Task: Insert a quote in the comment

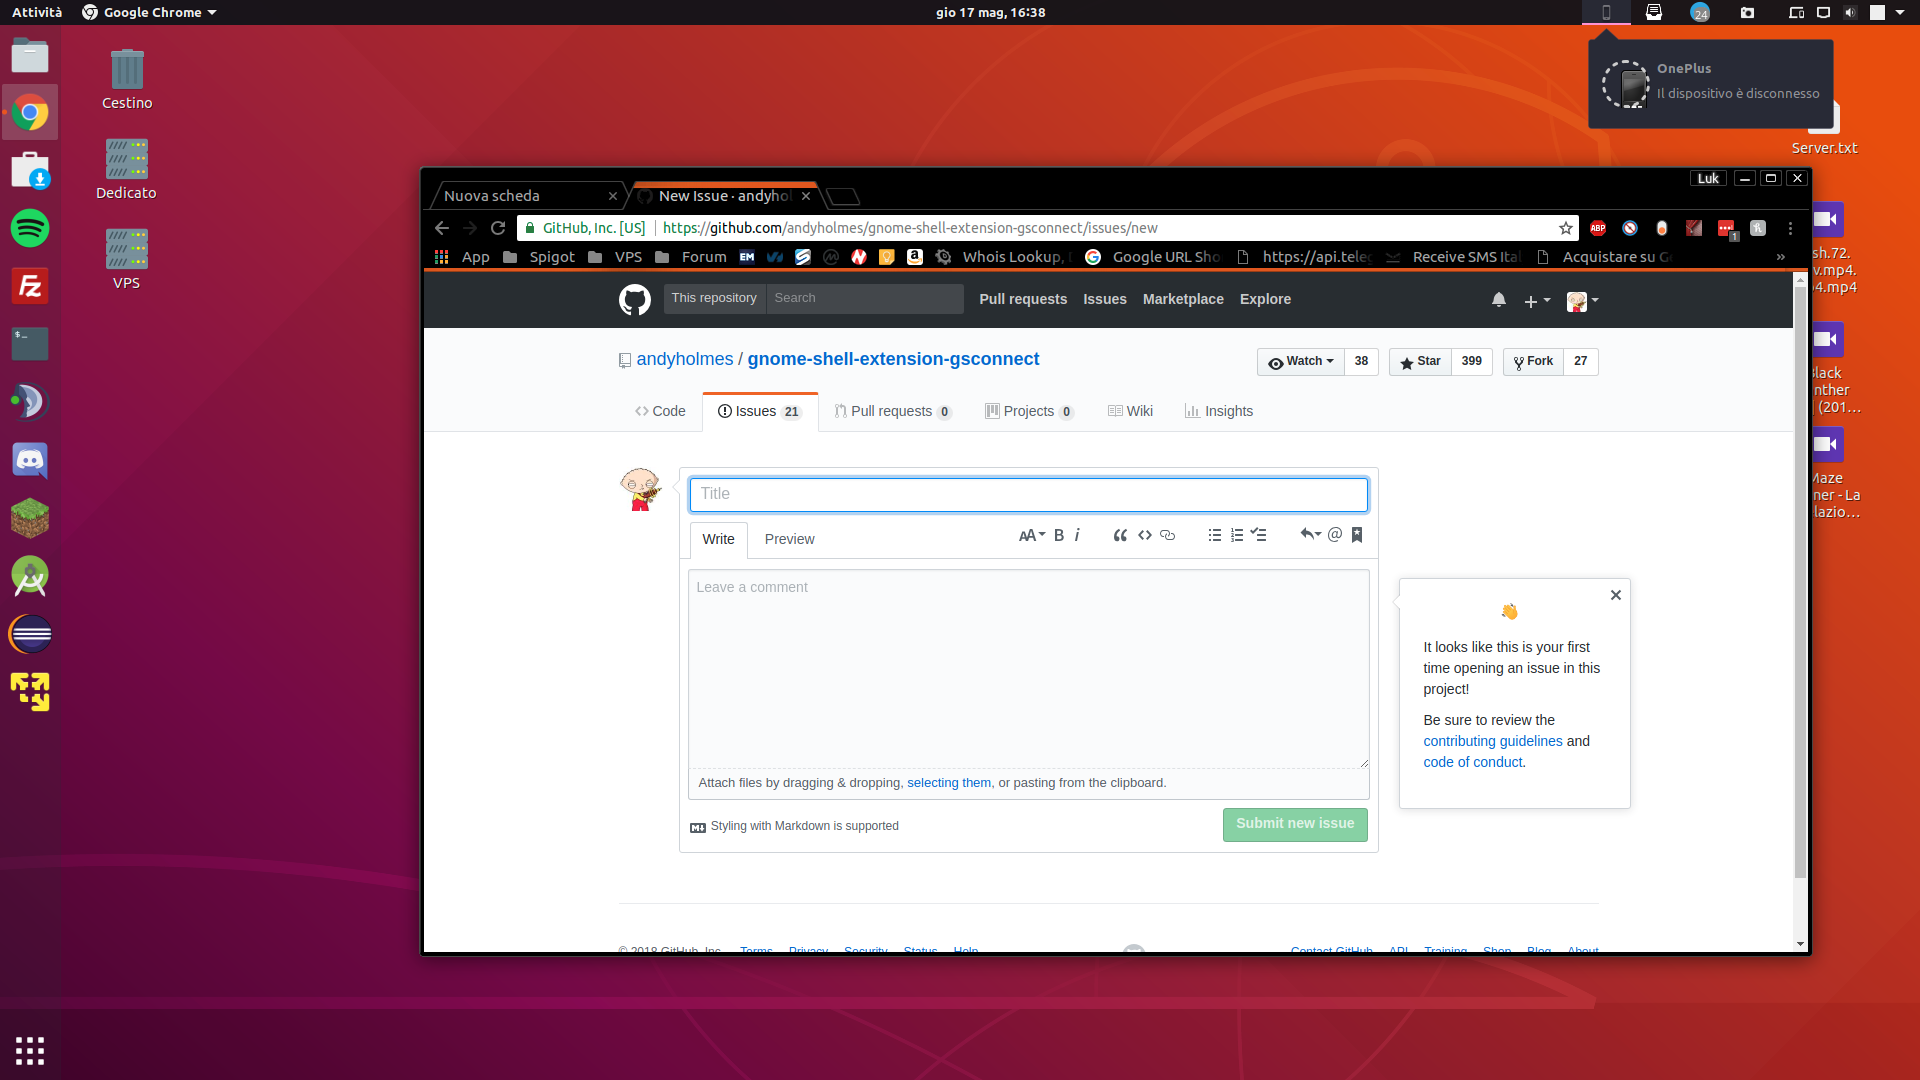Action: [1120, 535]
